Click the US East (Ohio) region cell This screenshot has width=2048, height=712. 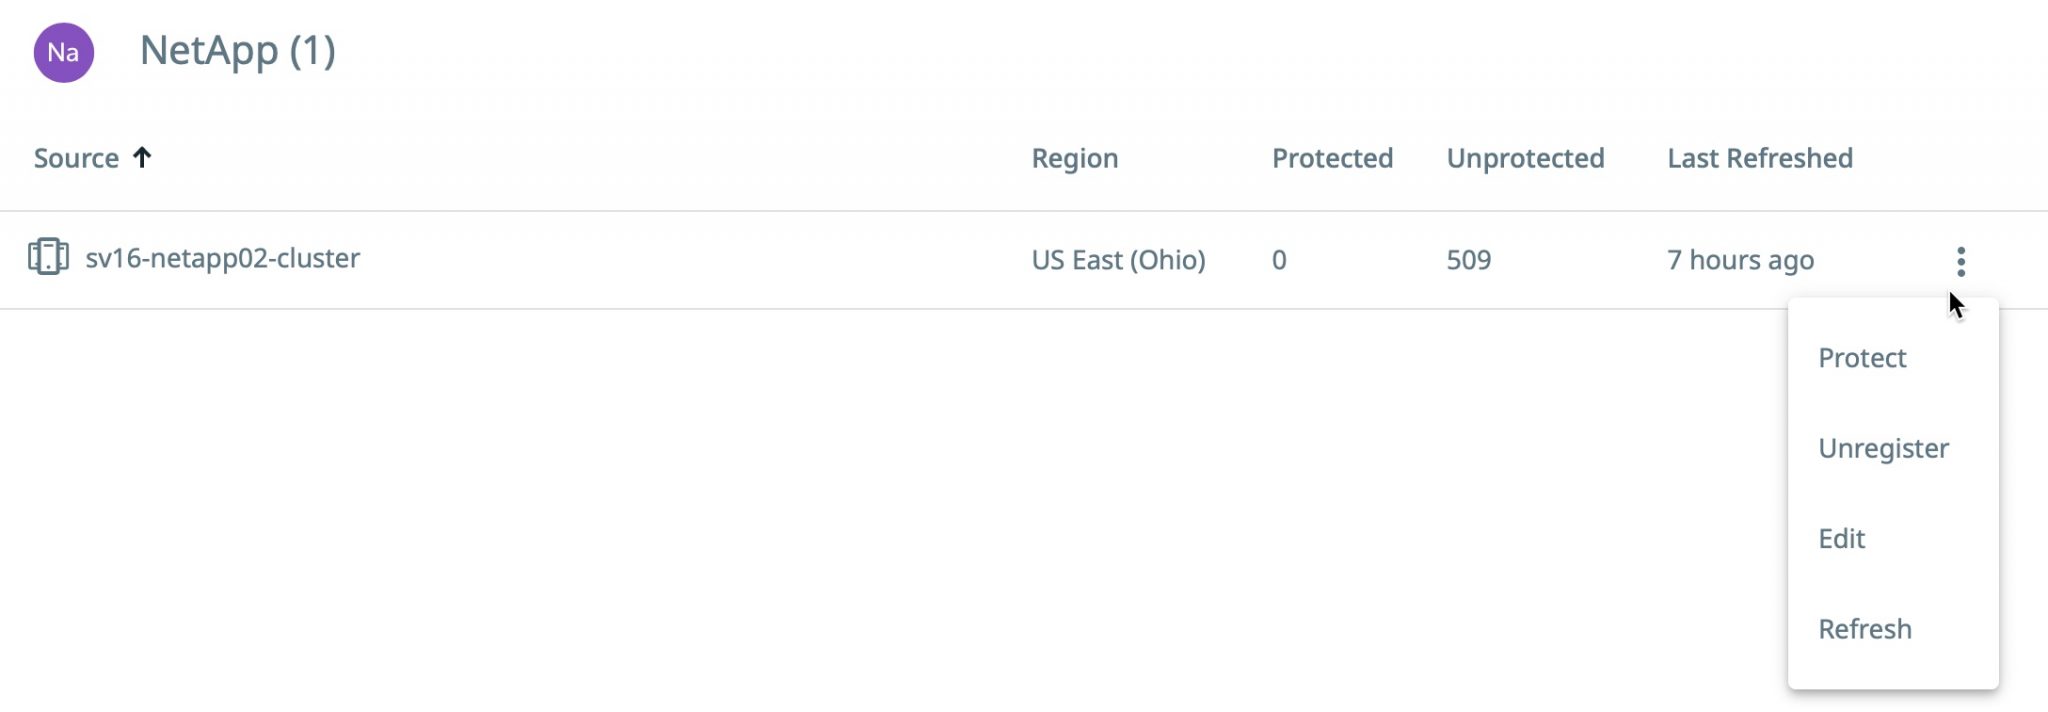(x=1118, y=260)
